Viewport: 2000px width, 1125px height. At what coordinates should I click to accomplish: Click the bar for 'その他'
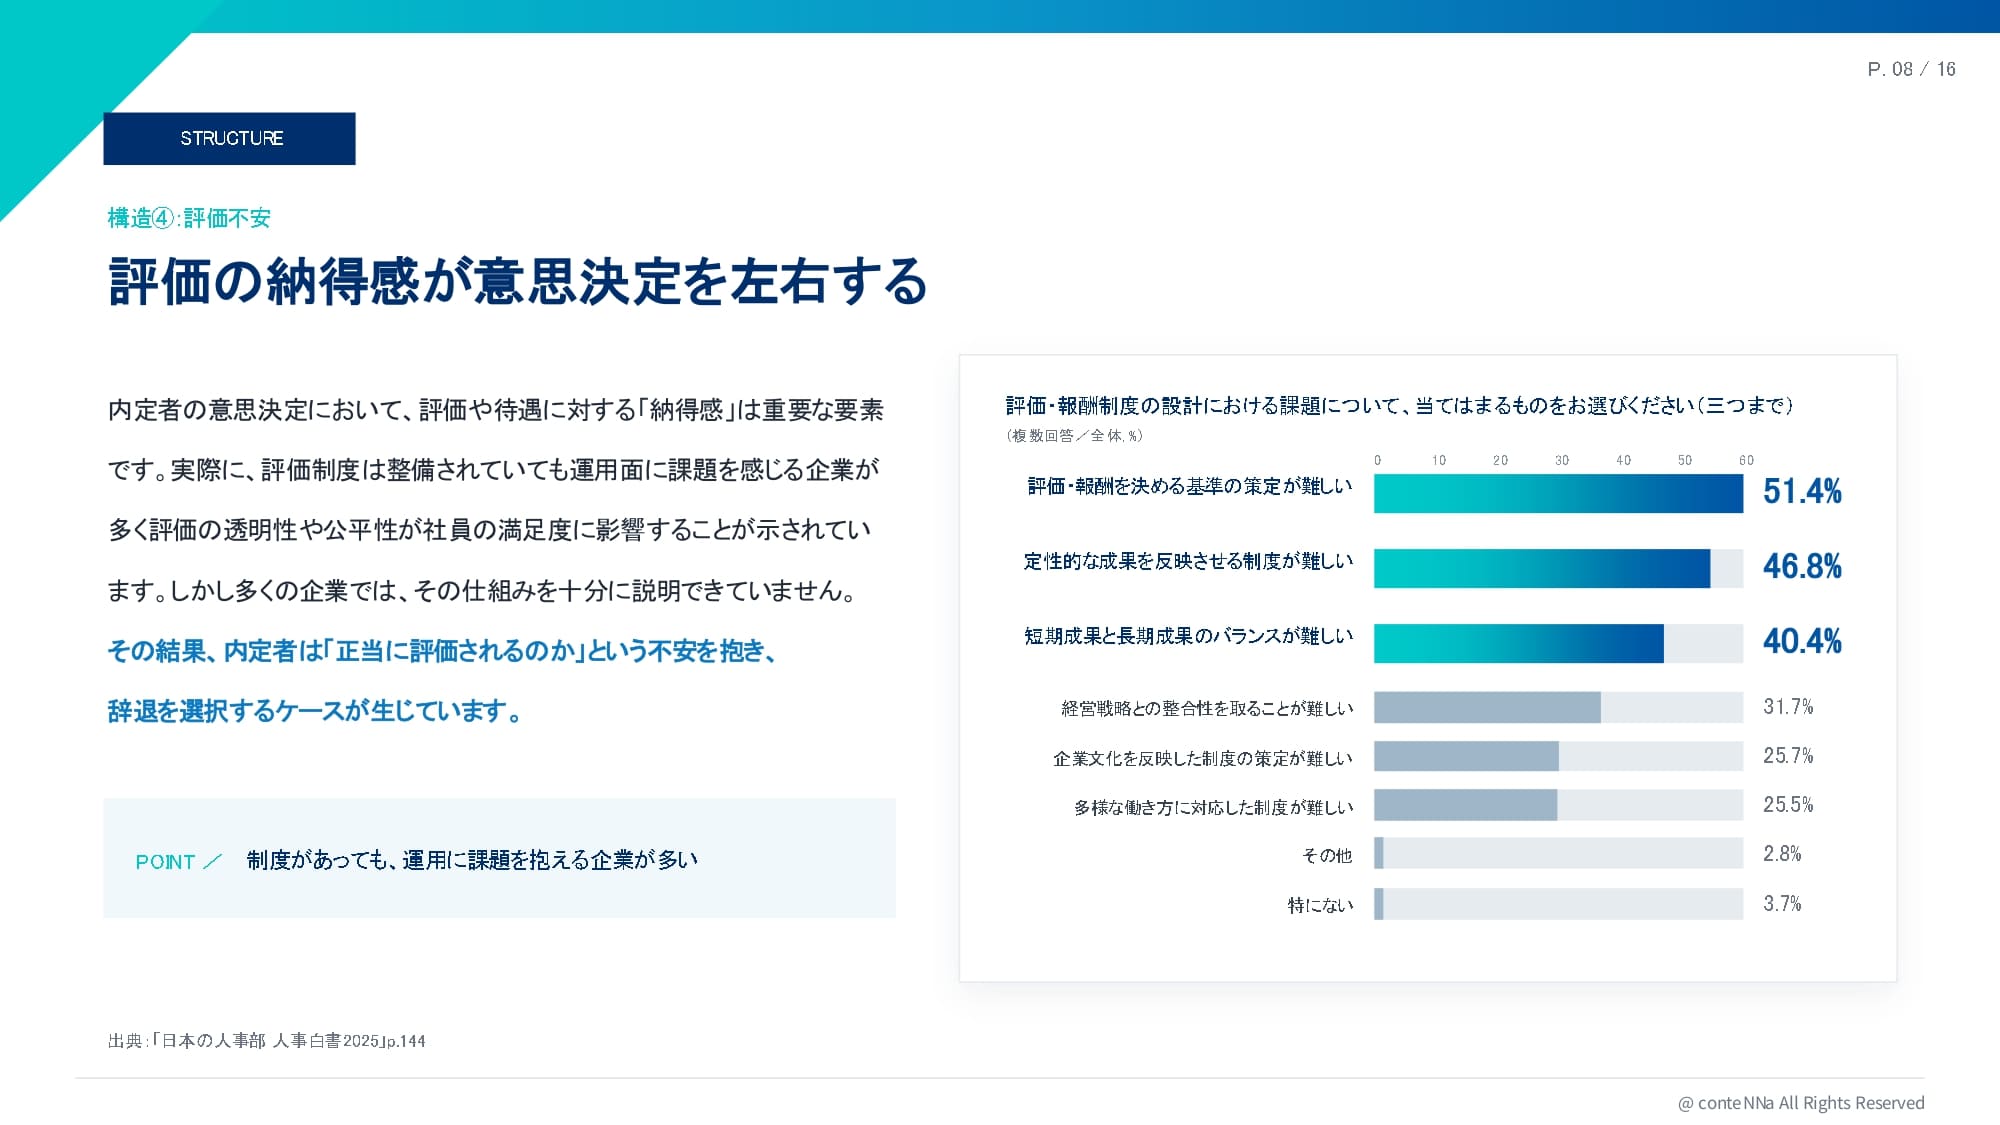point(1379,853)
